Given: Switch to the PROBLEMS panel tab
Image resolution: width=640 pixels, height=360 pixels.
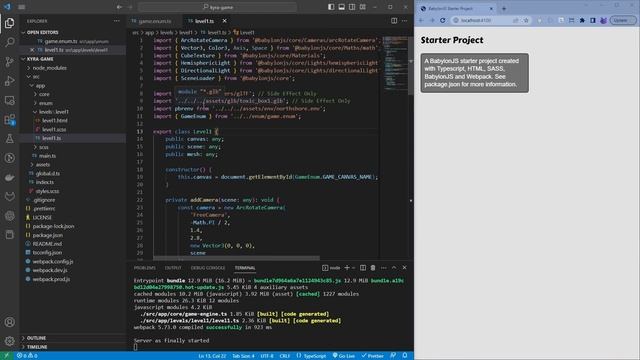Looking at the screenshot, I should pyautogui.click(x=145, y=268).
